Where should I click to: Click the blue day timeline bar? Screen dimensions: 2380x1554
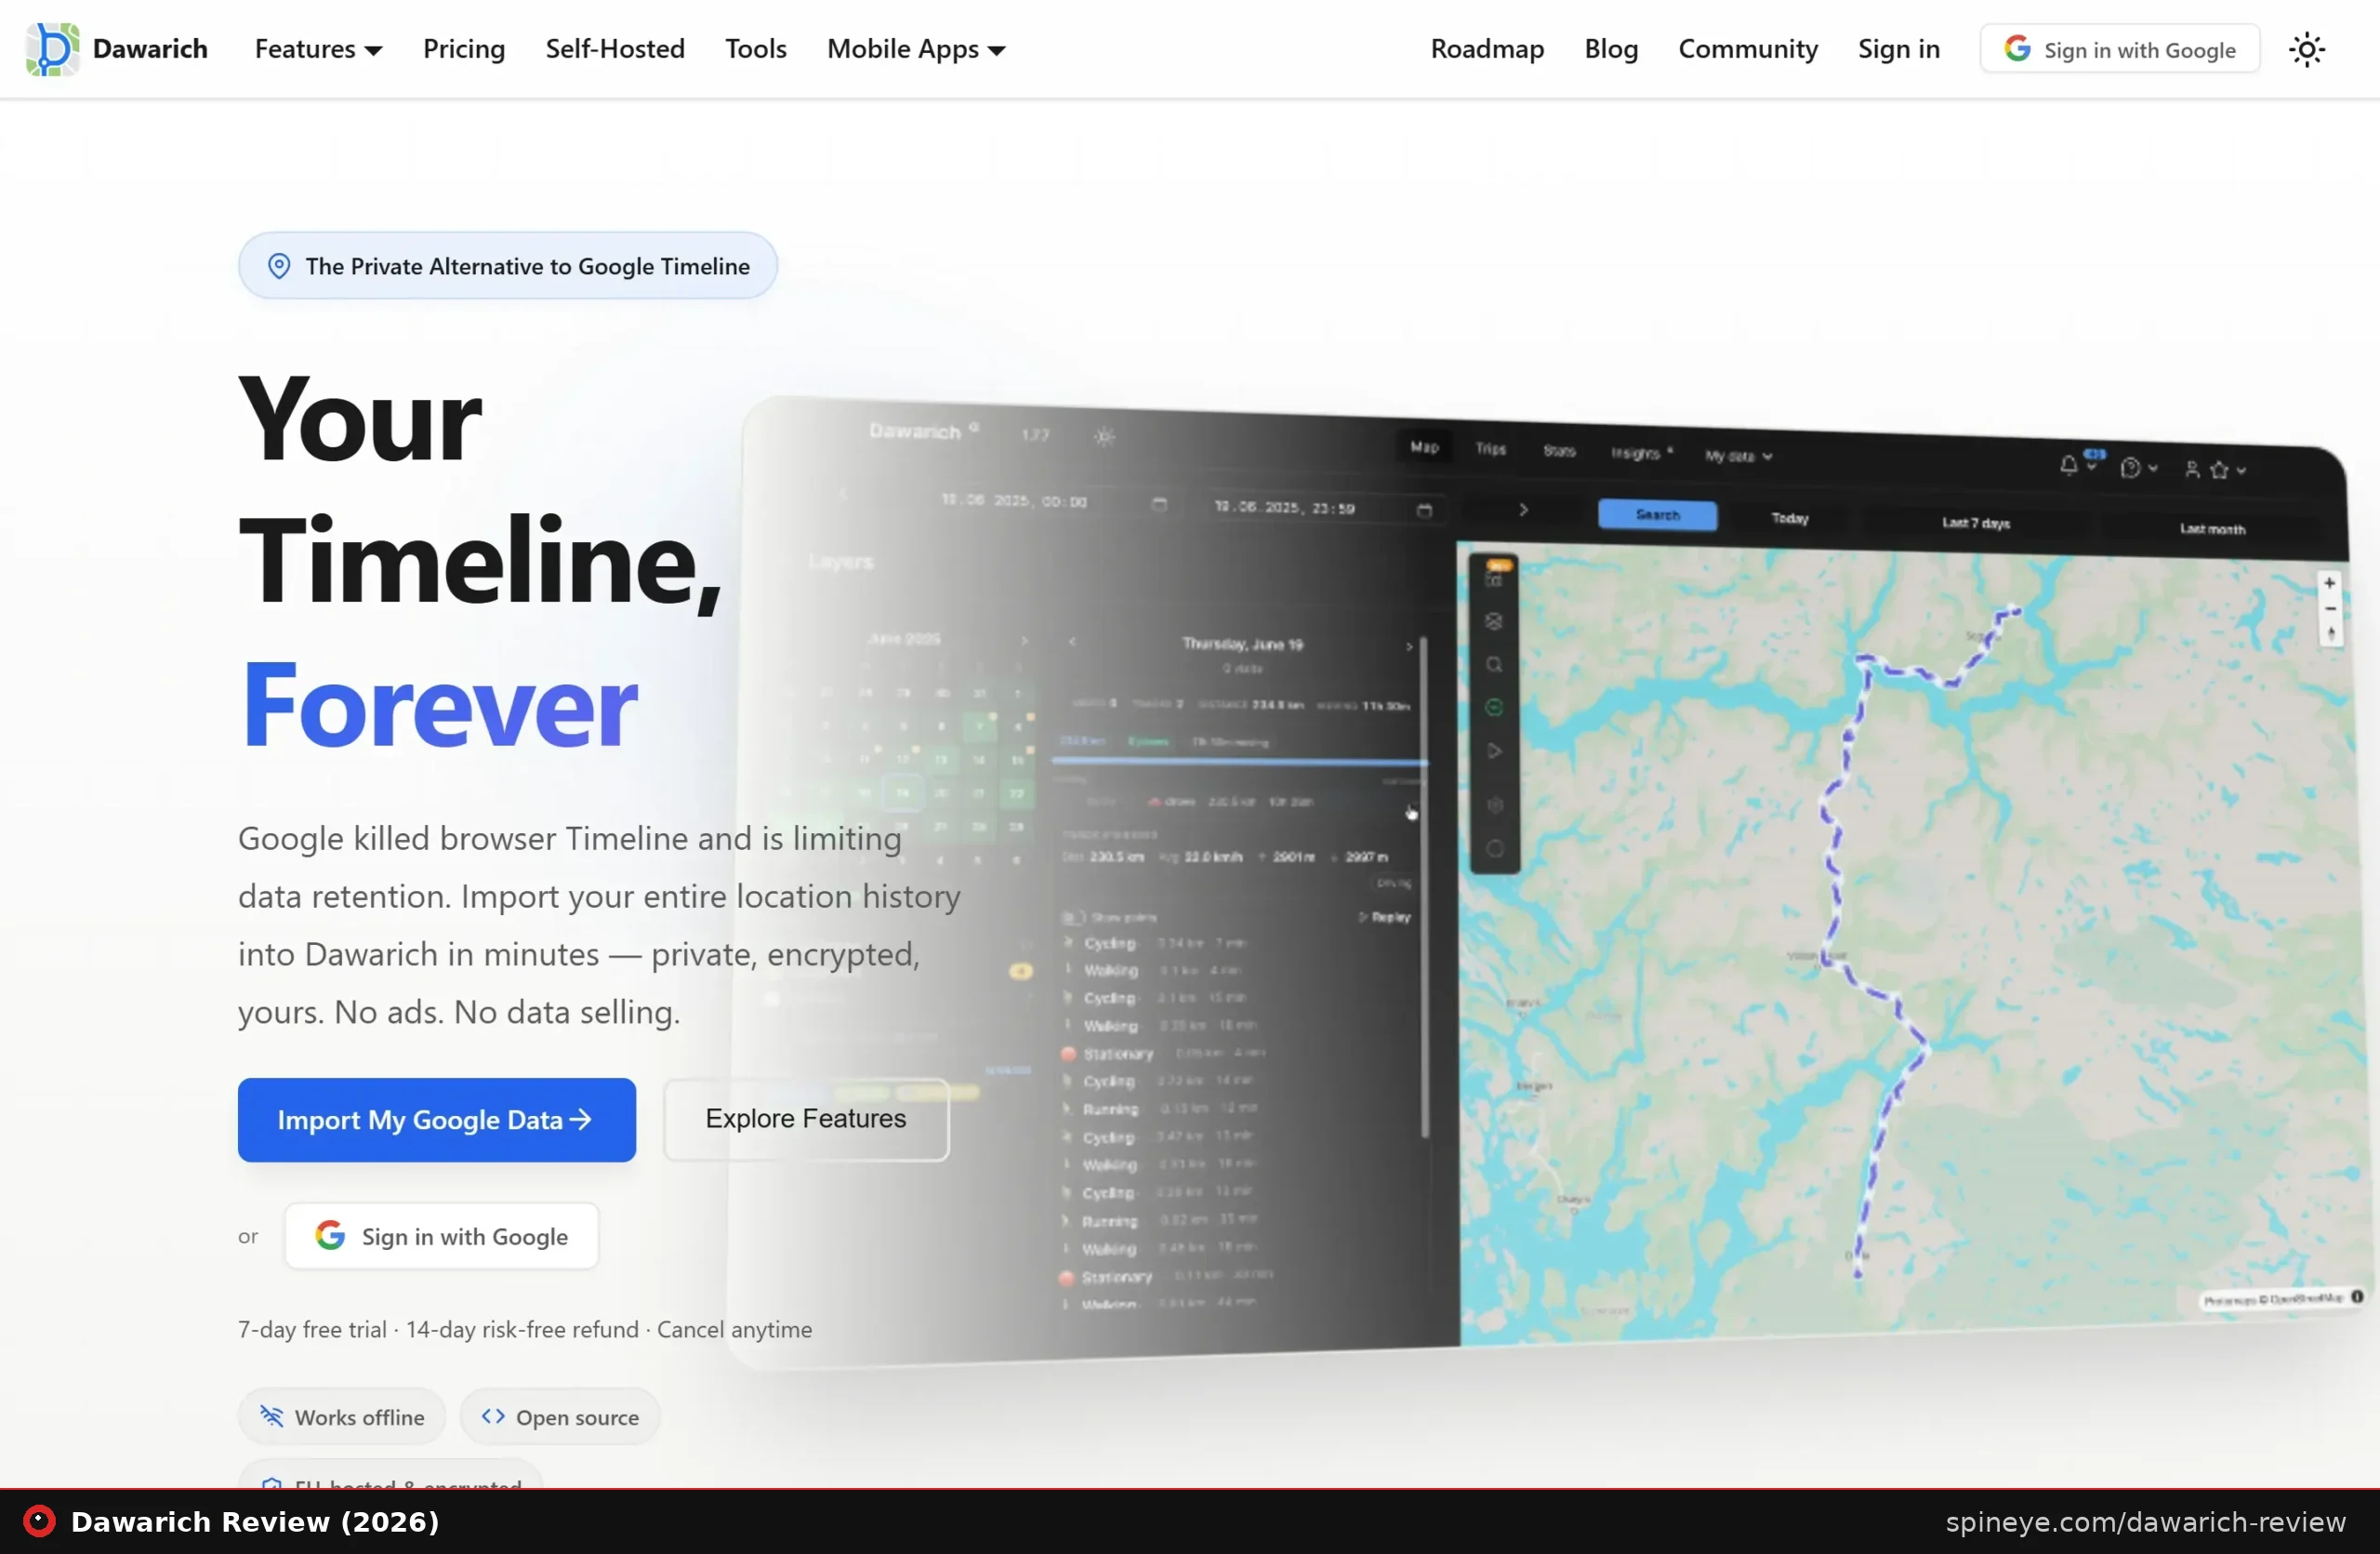(1238, 762)
